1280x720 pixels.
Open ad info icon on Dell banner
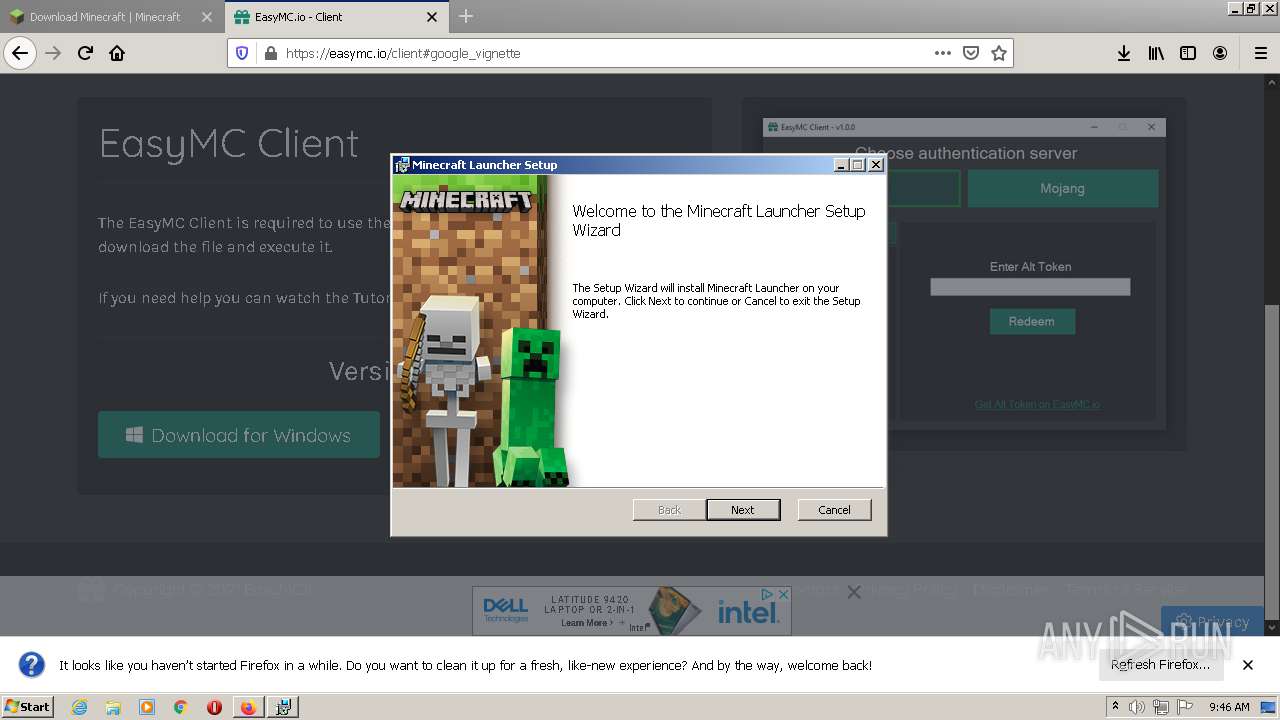pos(768,594)
